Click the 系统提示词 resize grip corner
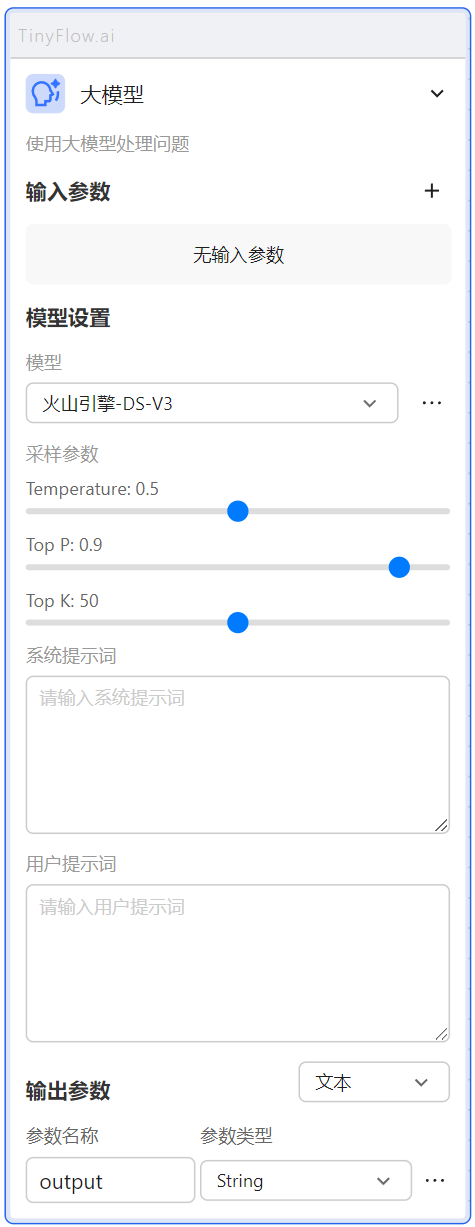The image size is (475, 1227). [x=441, y=825]
